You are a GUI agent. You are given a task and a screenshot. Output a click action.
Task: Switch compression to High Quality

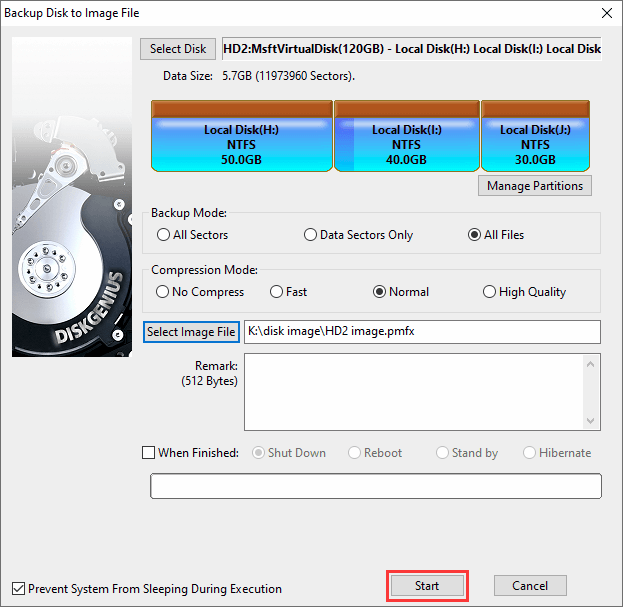(489, 292)
